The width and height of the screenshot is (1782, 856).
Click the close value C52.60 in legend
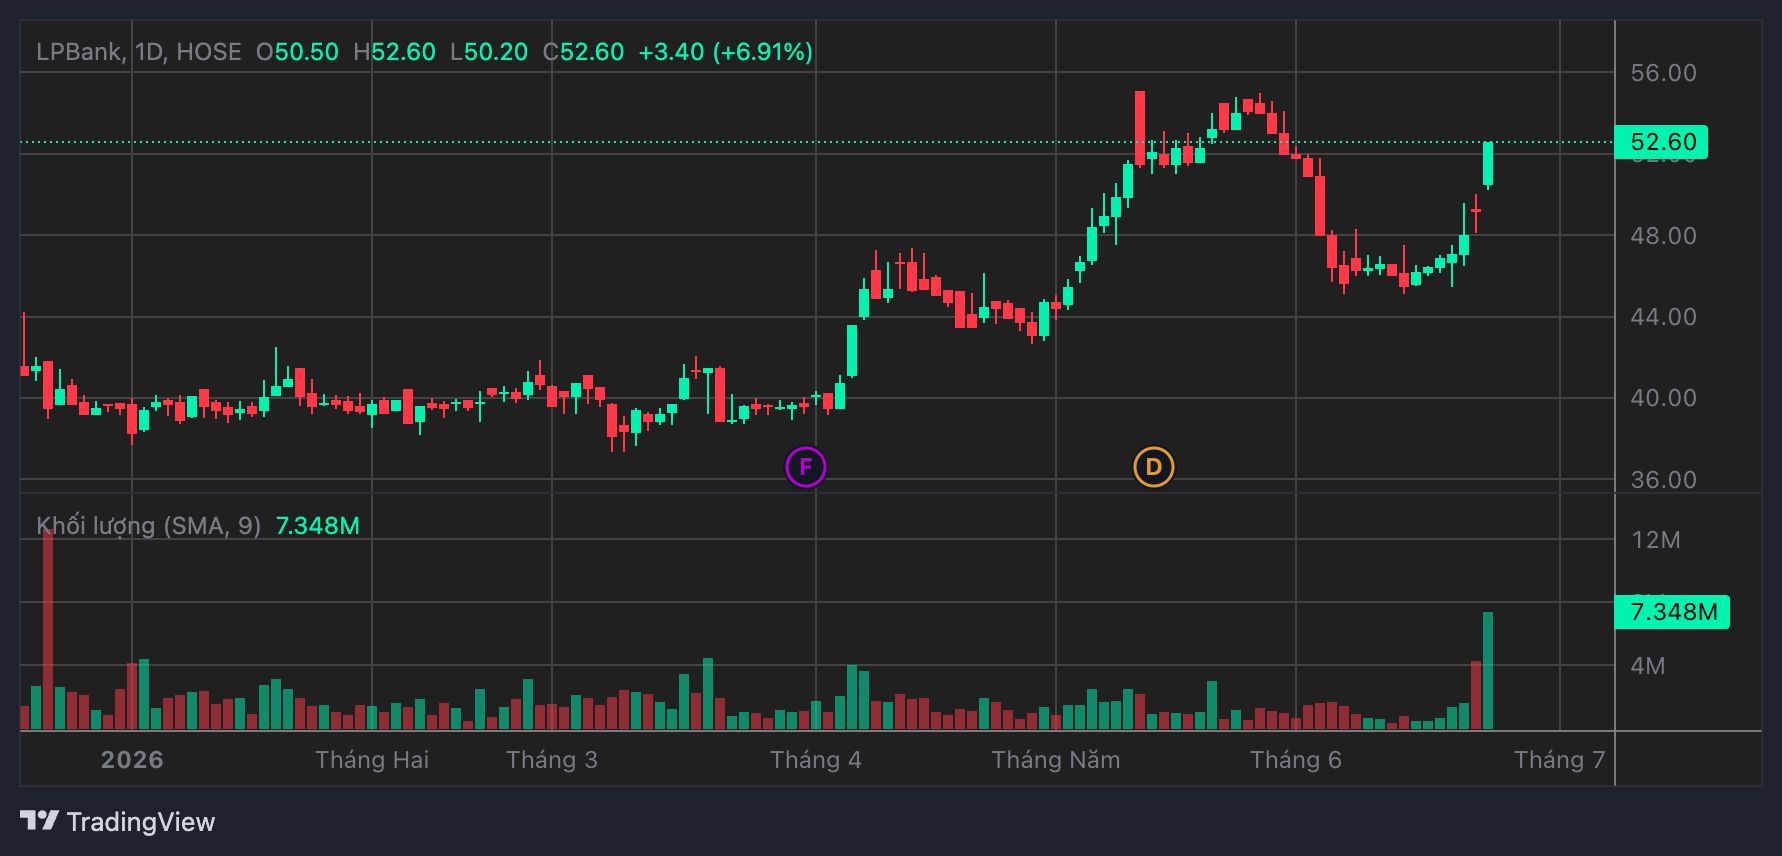(x=583, y=52)
